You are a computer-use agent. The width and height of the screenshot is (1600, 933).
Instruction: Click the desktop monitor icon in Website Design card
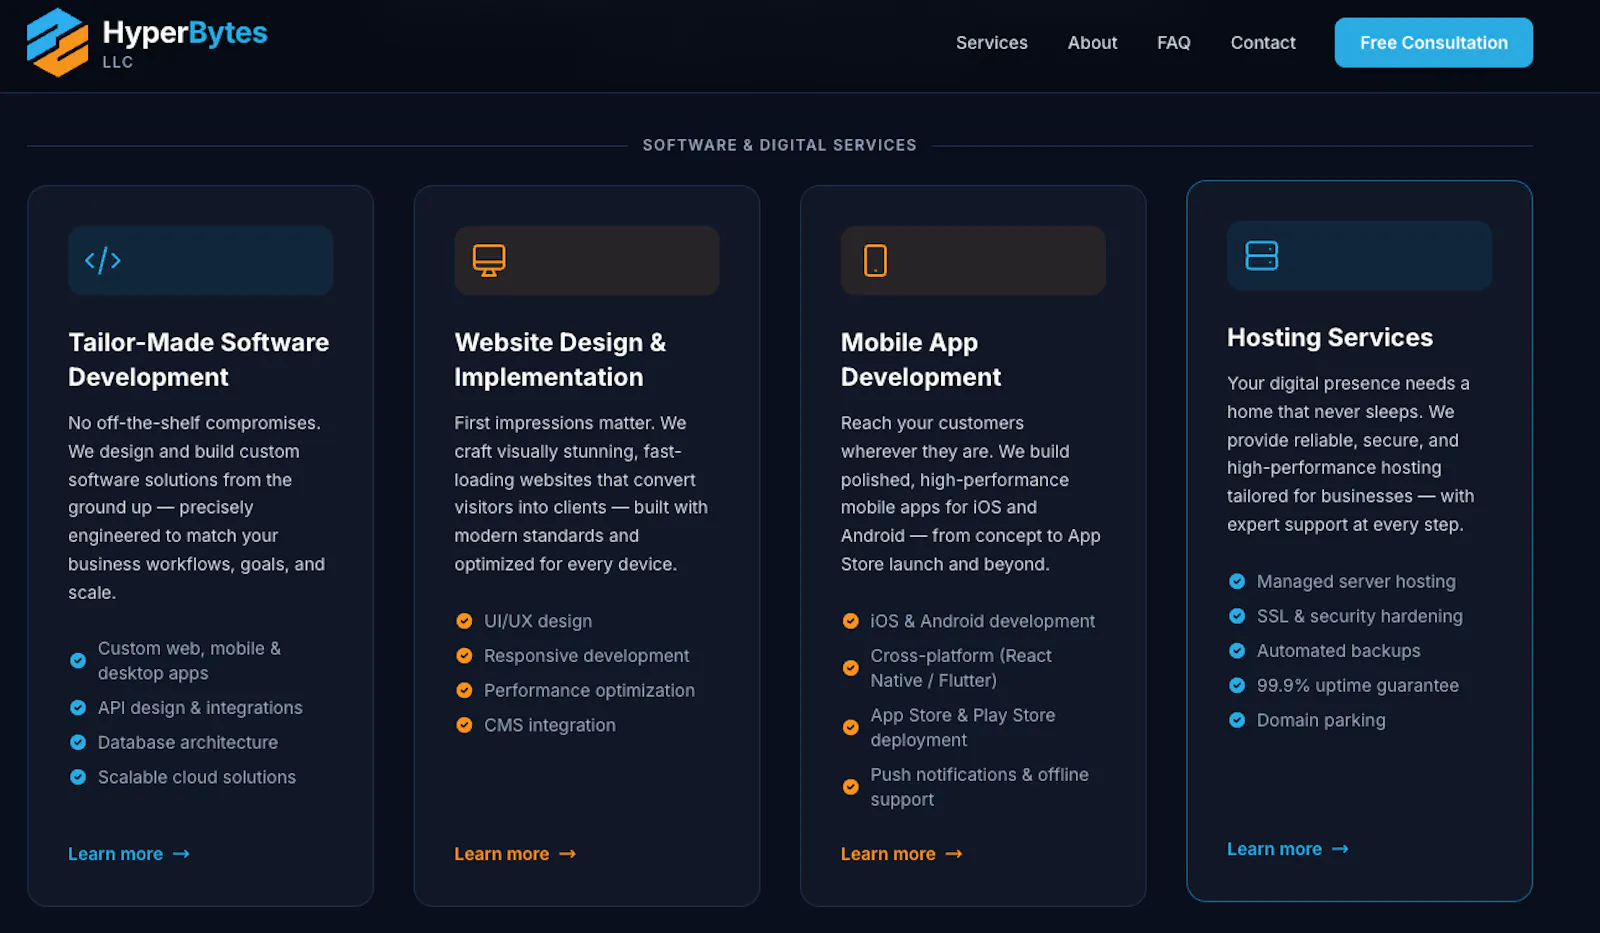[489, 261]
